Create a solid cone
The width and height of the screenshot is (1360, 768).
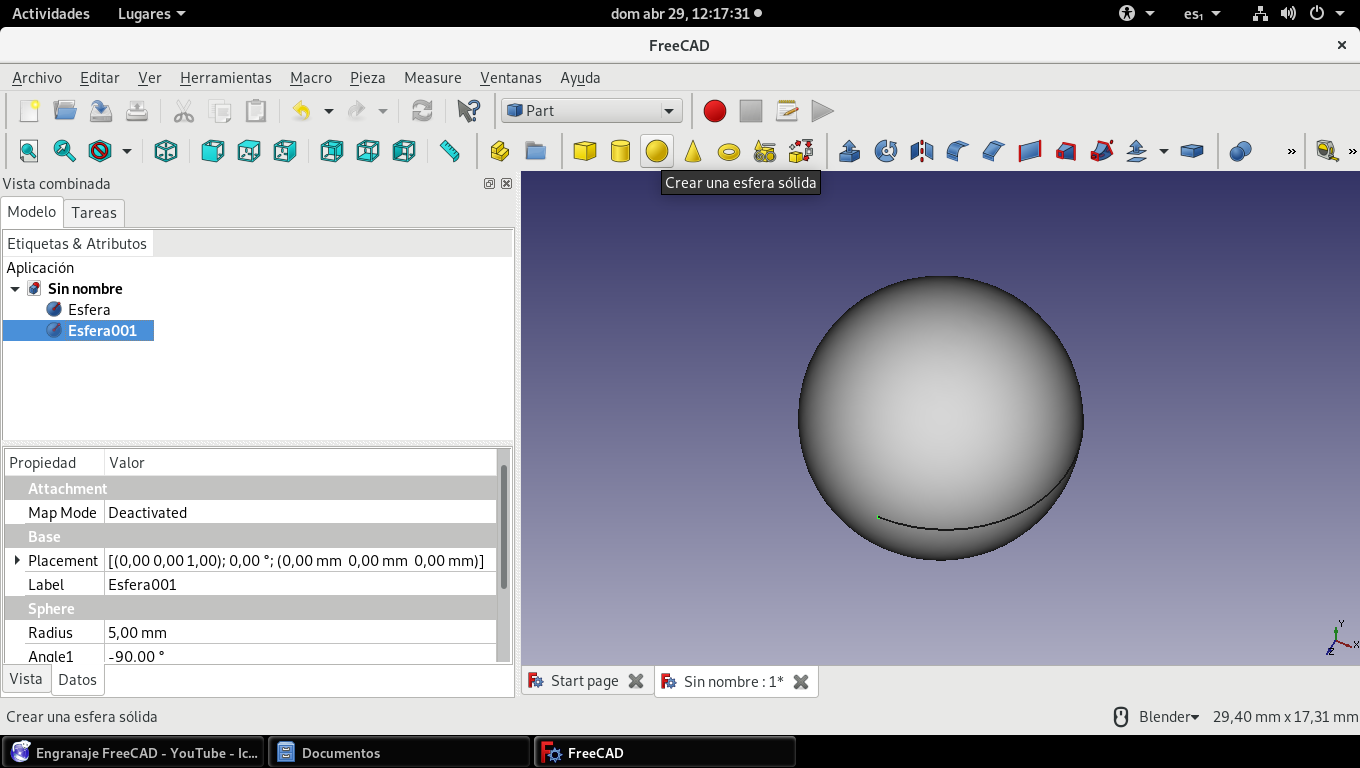(693, 151)
